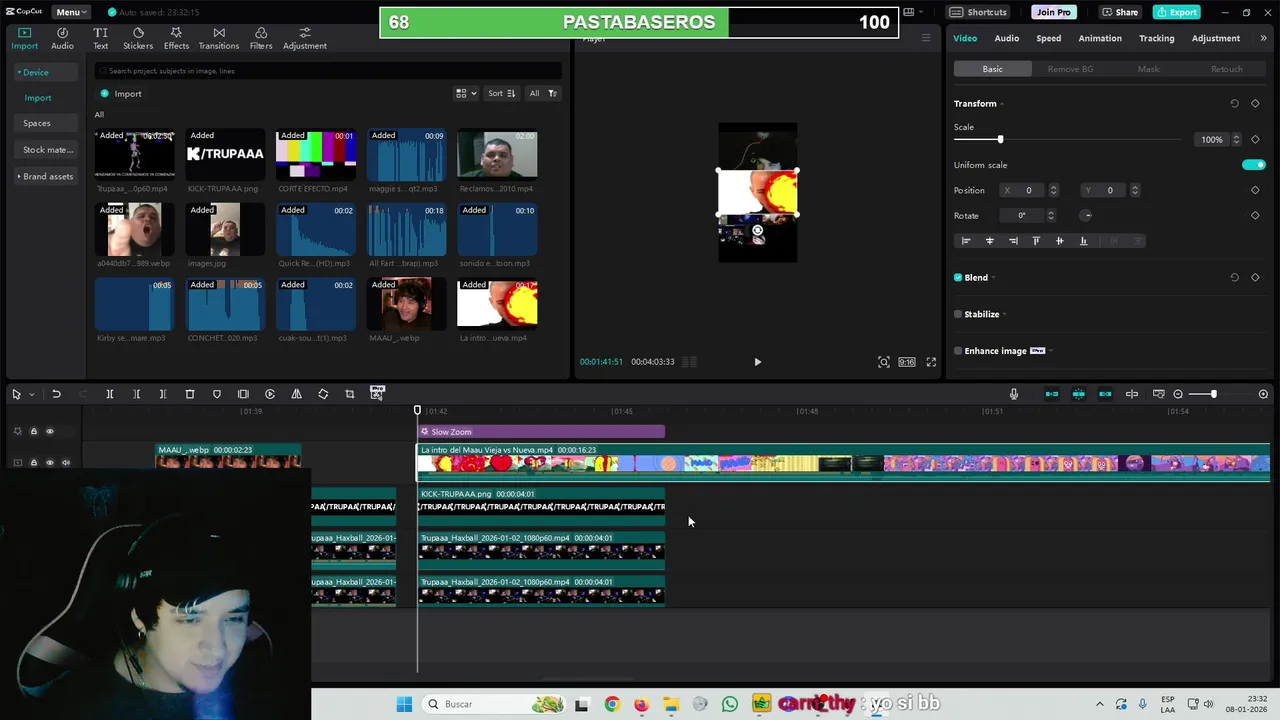Click the Share button
Image resolution: width=1280 pixels, height=720 pixels.
point(1120,12)
